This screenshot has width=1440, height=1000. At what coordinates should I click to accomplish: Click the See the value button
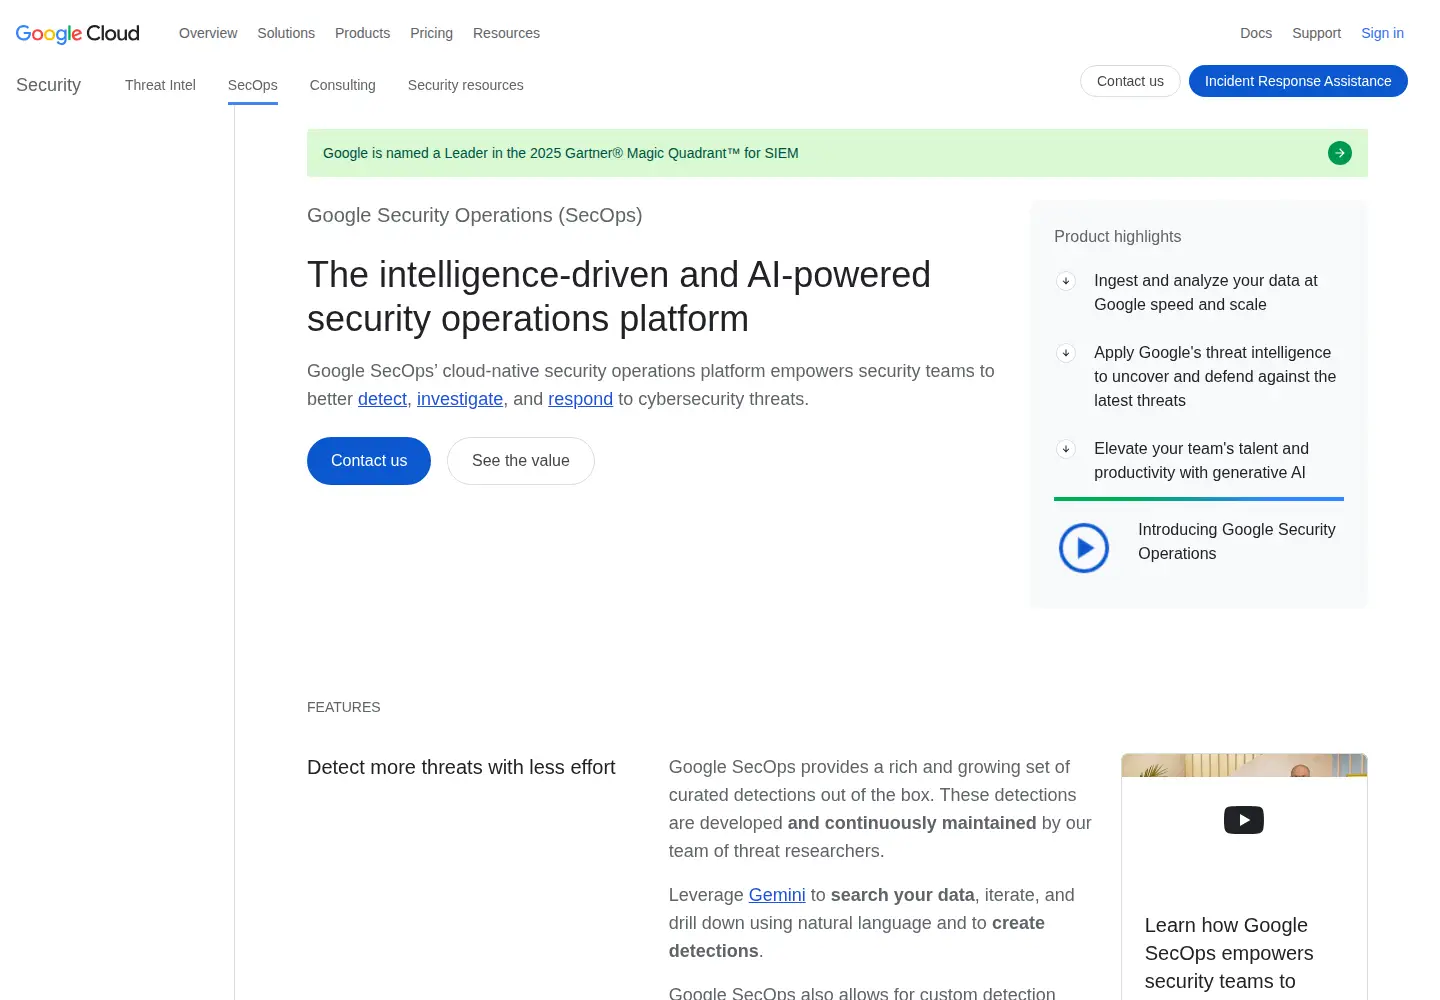click(x=521, y=461)
